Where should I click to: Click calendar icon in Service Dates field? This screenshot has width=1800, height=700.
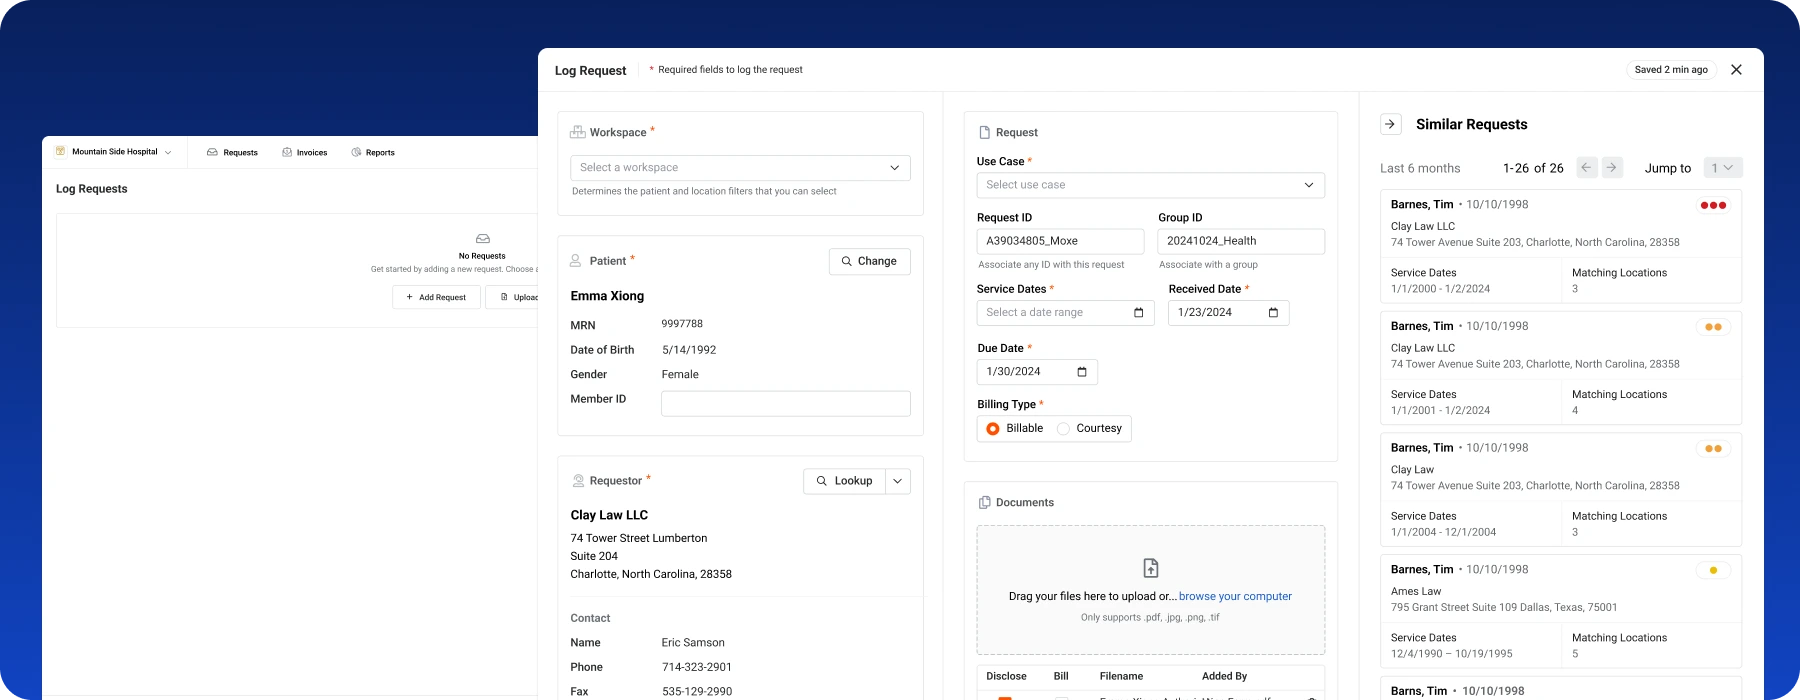[1138, 313]
